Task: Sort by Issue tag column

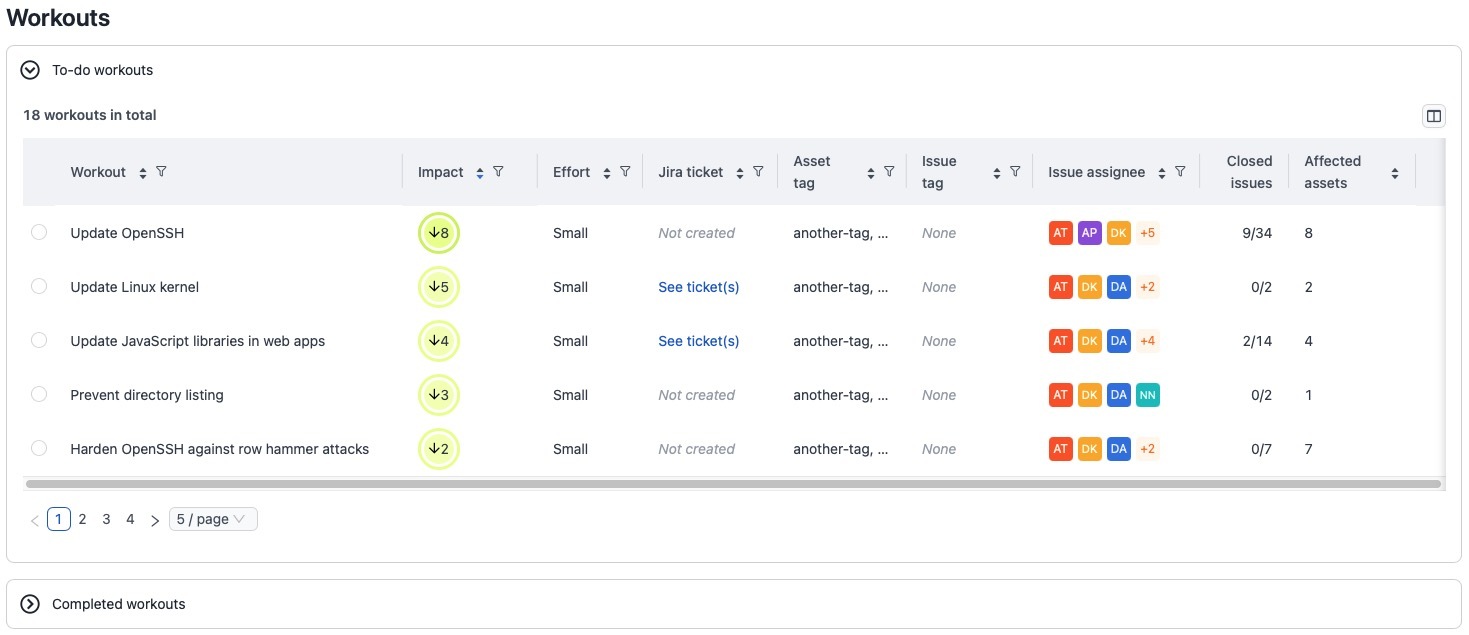Action: pyautogui.click(x=997, y=173)
